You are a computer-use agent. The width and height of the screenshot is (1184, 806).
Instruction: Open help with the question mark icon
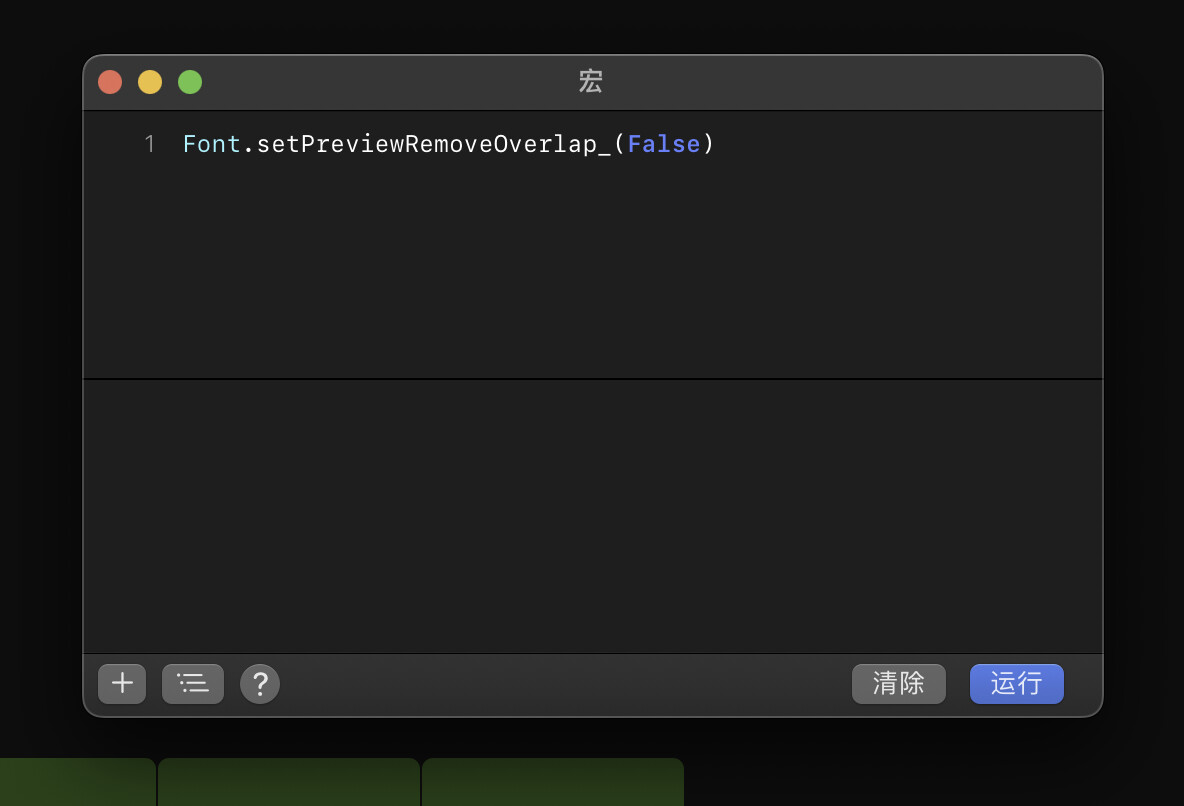[x=260, y=684]
